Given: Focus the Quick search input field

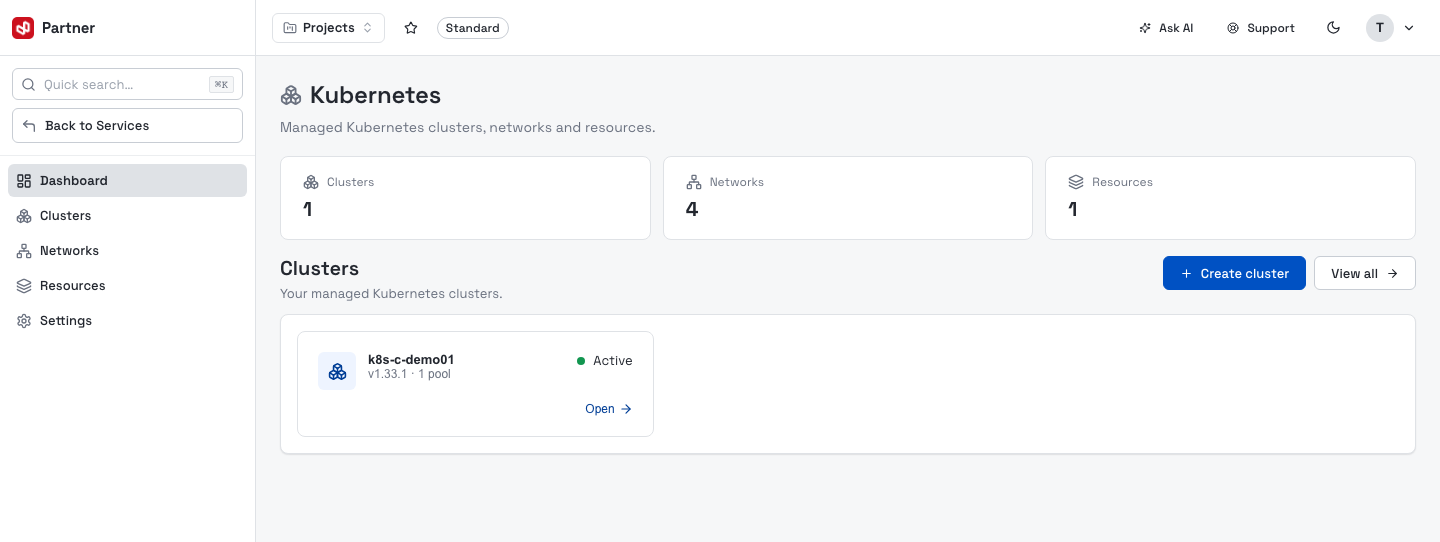Looking at the screenshot, I should [x=127, y=85].
